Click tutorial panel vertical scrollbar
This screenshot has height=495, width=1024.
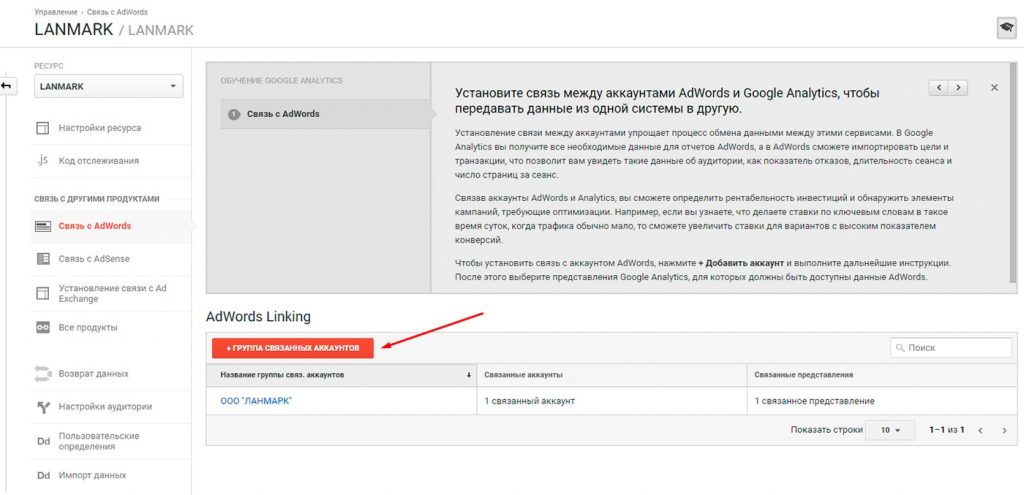pyautogui.click(x=1013, y=173)
